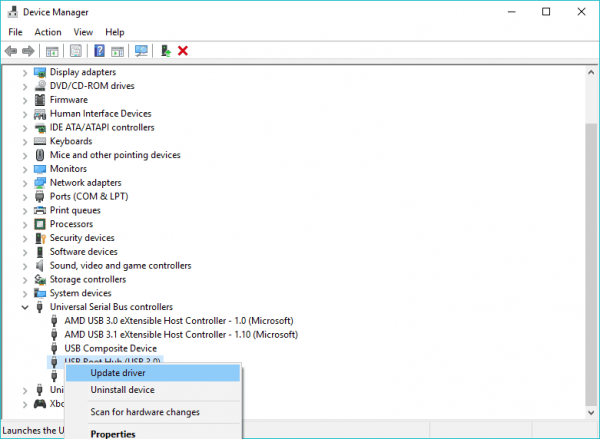
Task: Choose Update driver in context menu
Action: pyautogui.click(x=153, y=373)
